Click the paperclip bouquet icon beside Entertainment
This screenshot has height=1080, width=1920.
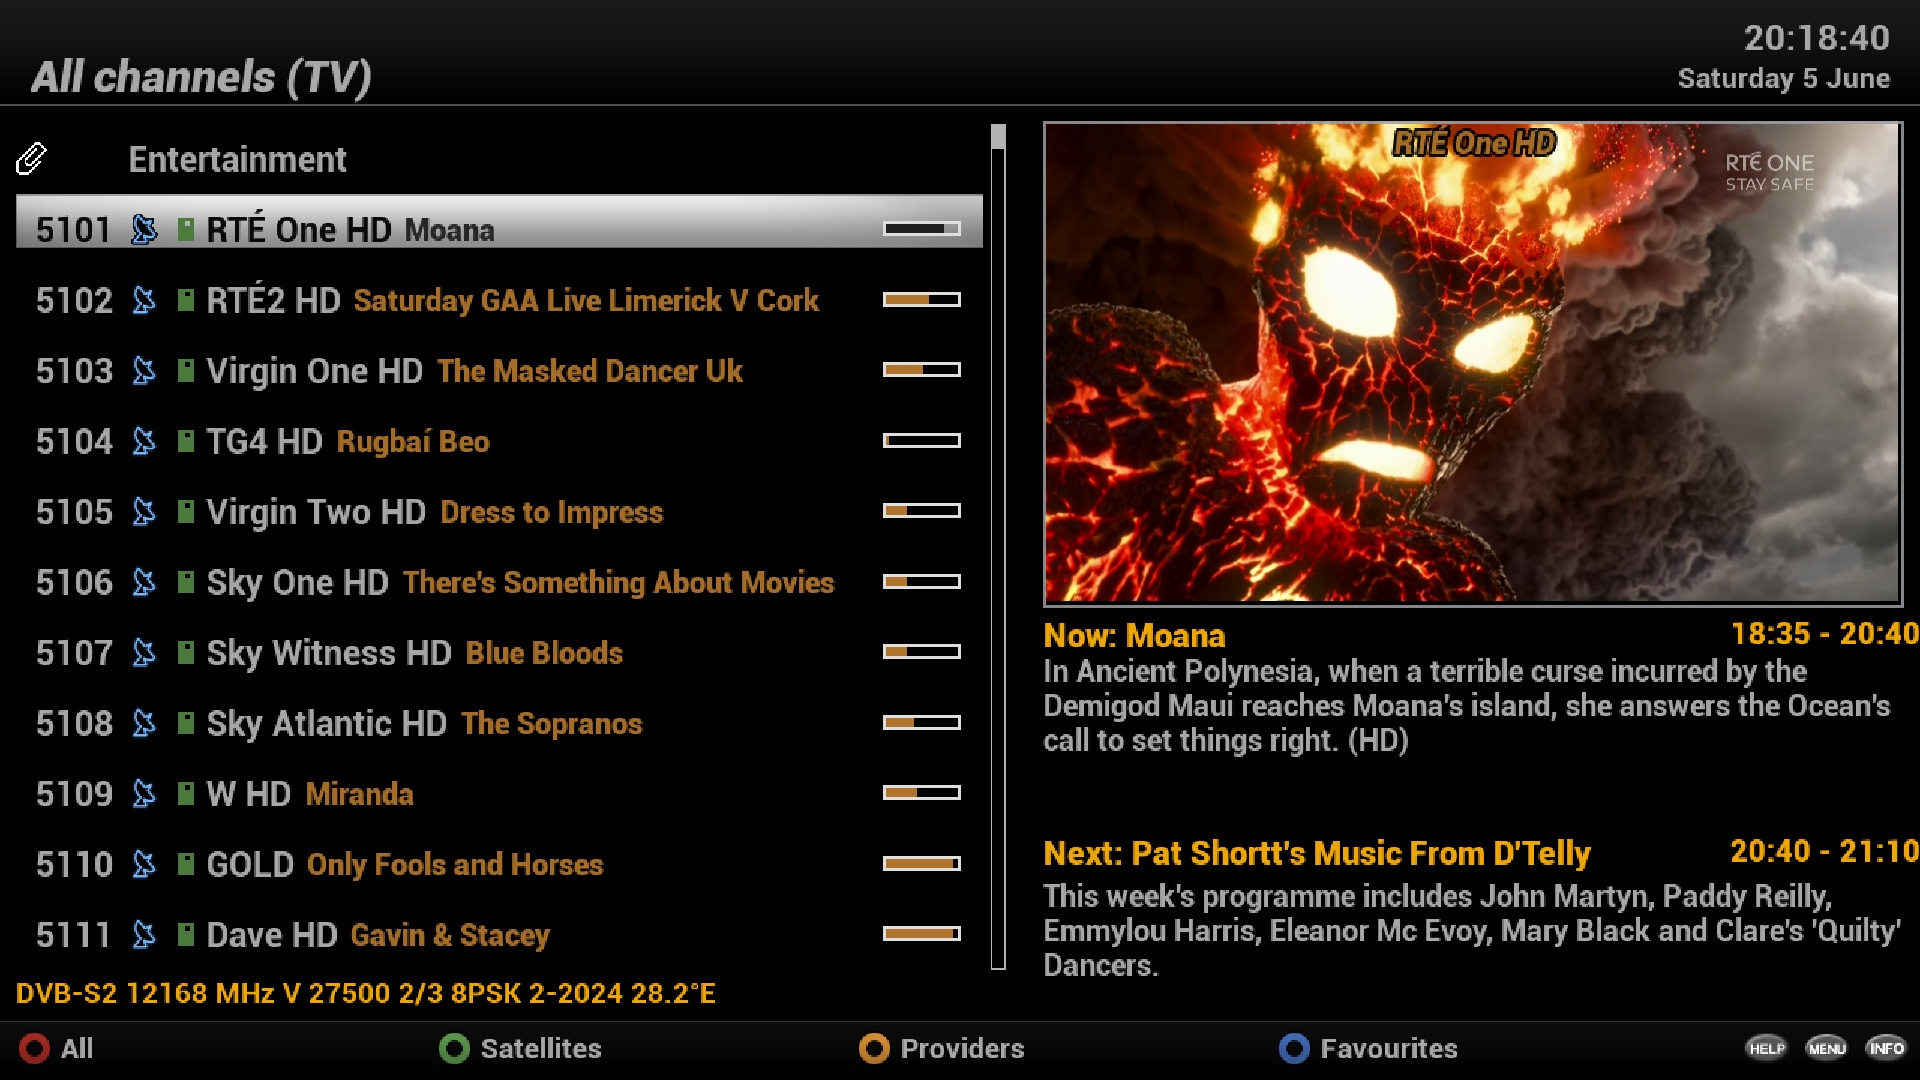[31, 158]
